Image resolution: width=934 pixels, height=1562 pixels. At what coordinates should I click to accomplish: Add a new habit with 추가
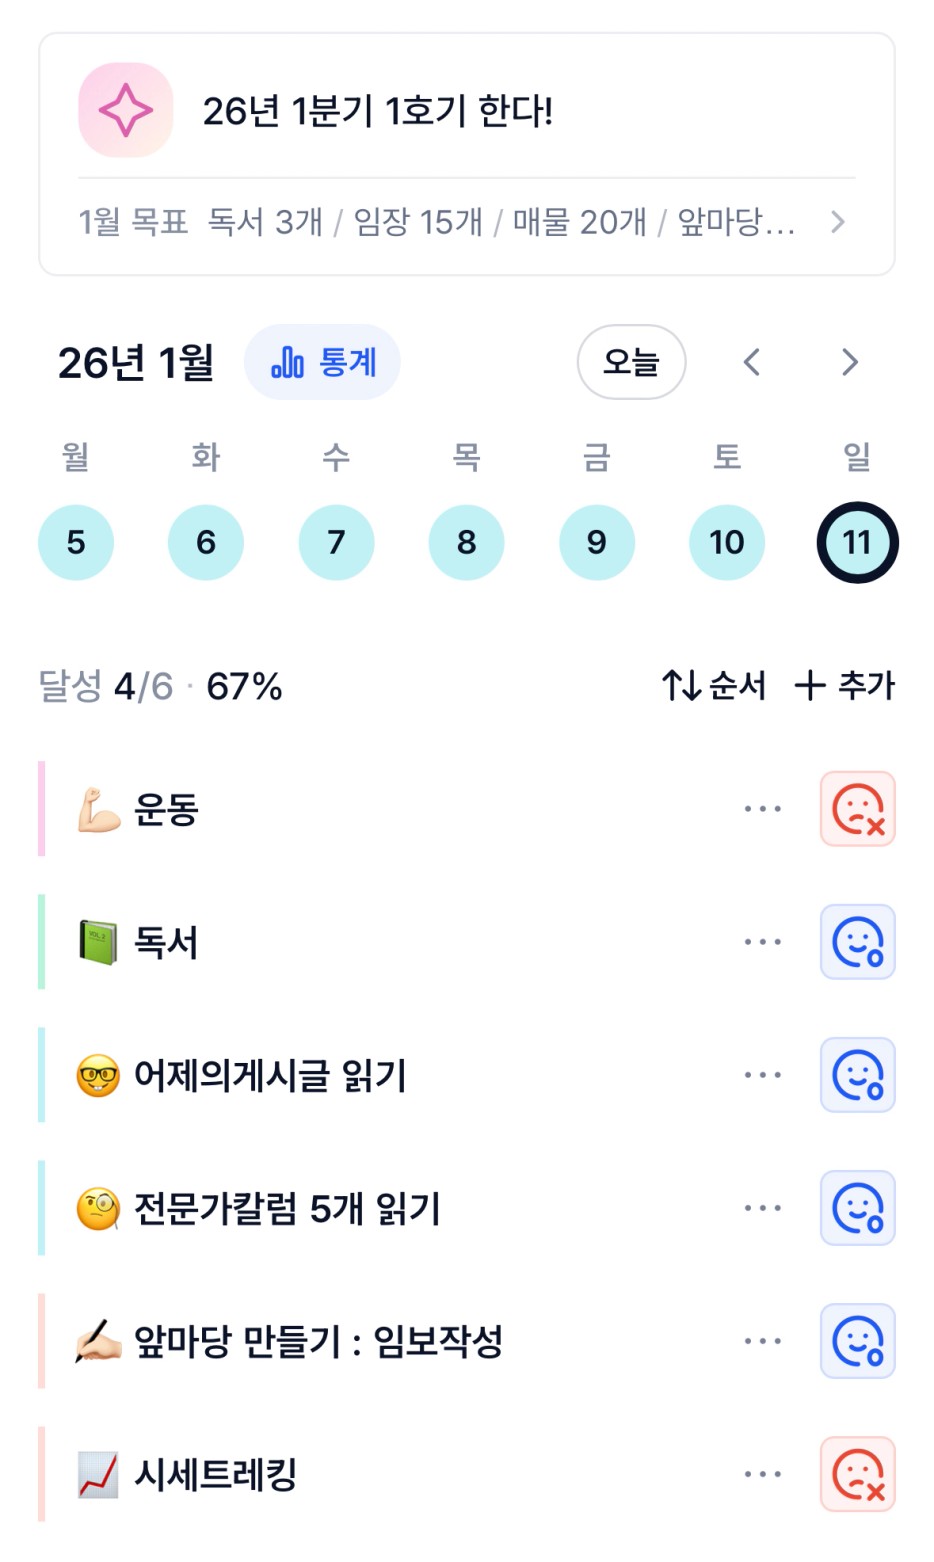click(845, 686)
